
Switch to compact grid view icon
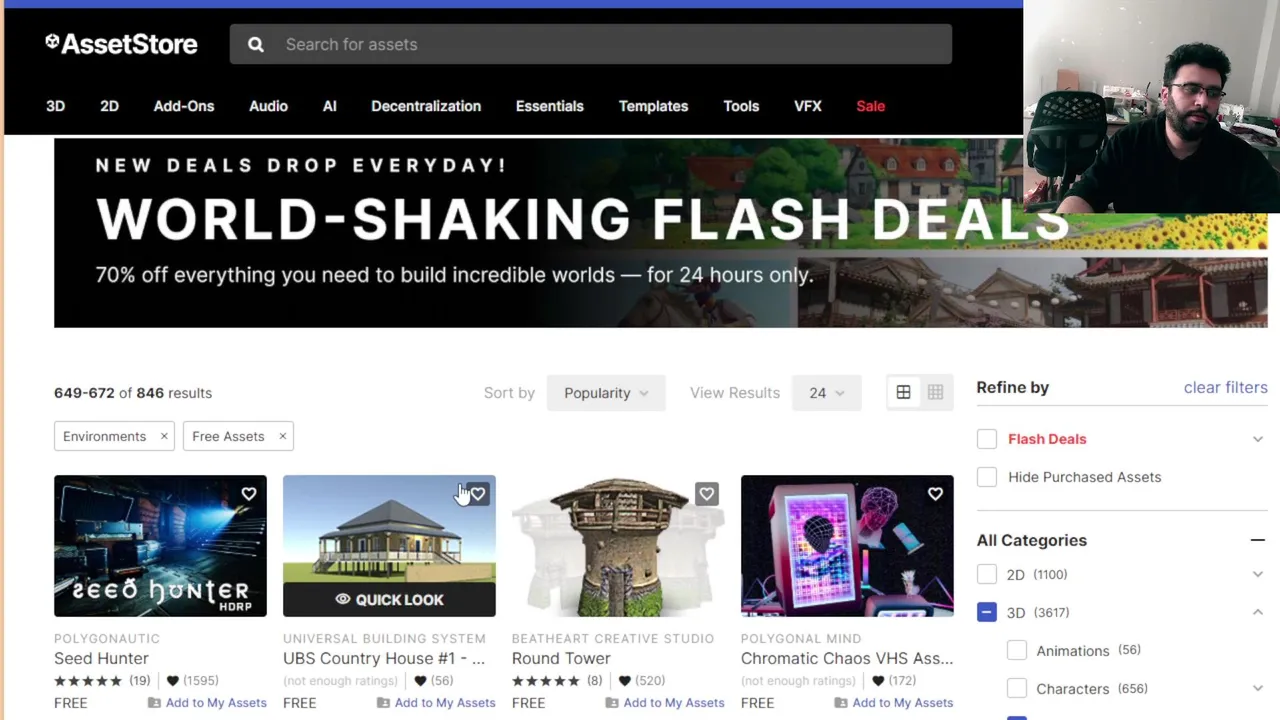[935, 393]
